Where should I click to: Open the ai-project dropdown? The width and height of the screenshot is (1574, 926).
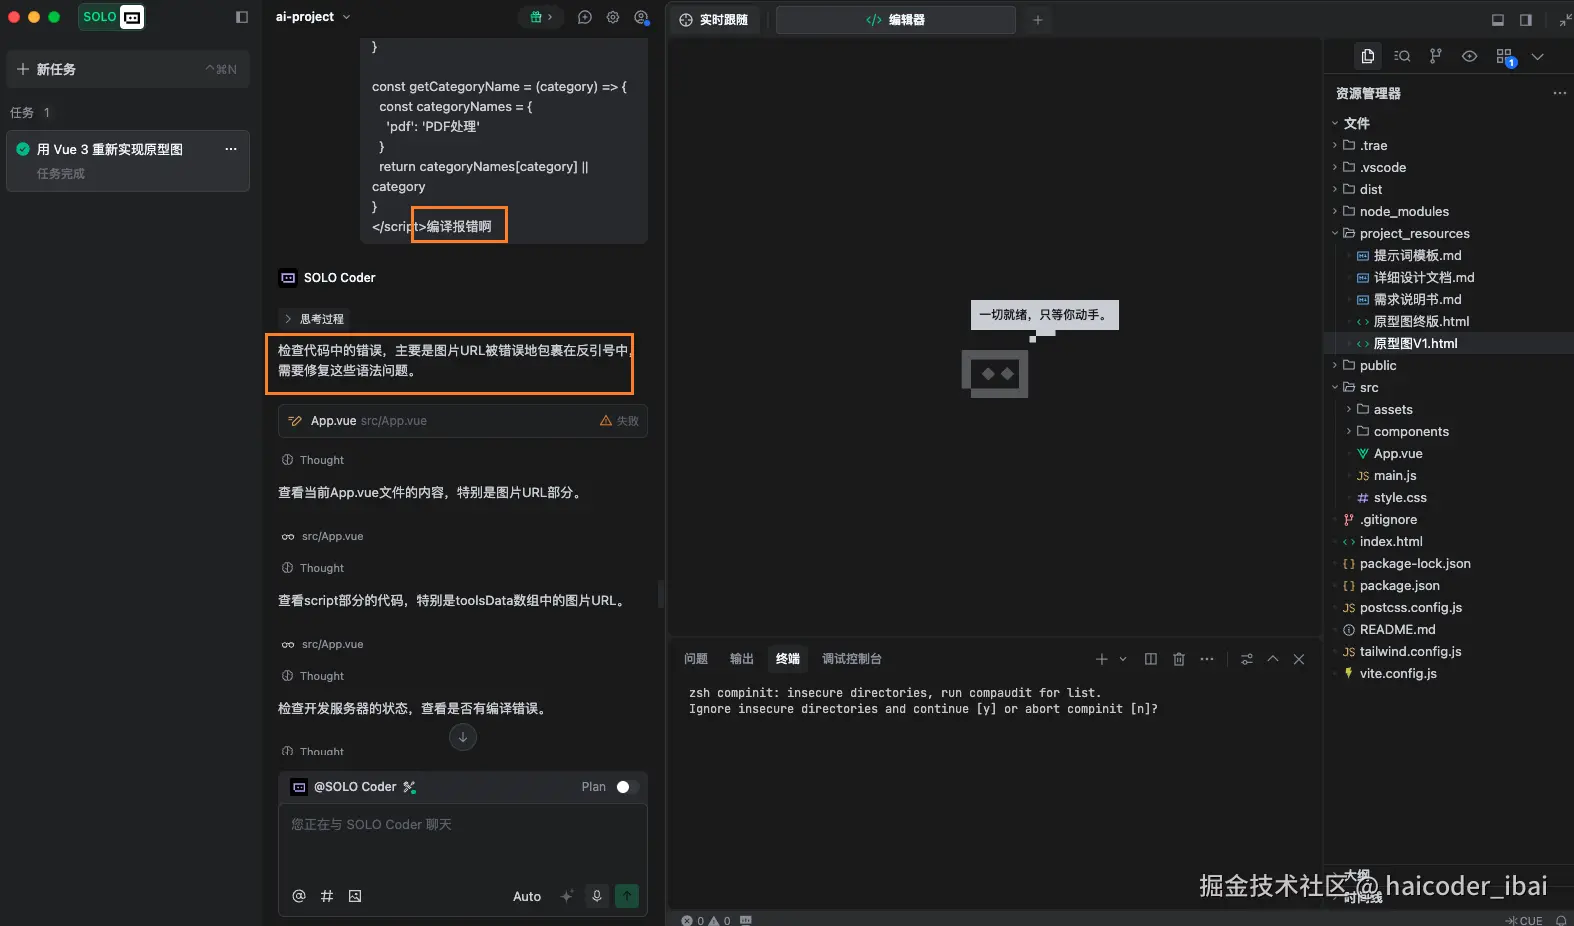(x=313, y=17)
